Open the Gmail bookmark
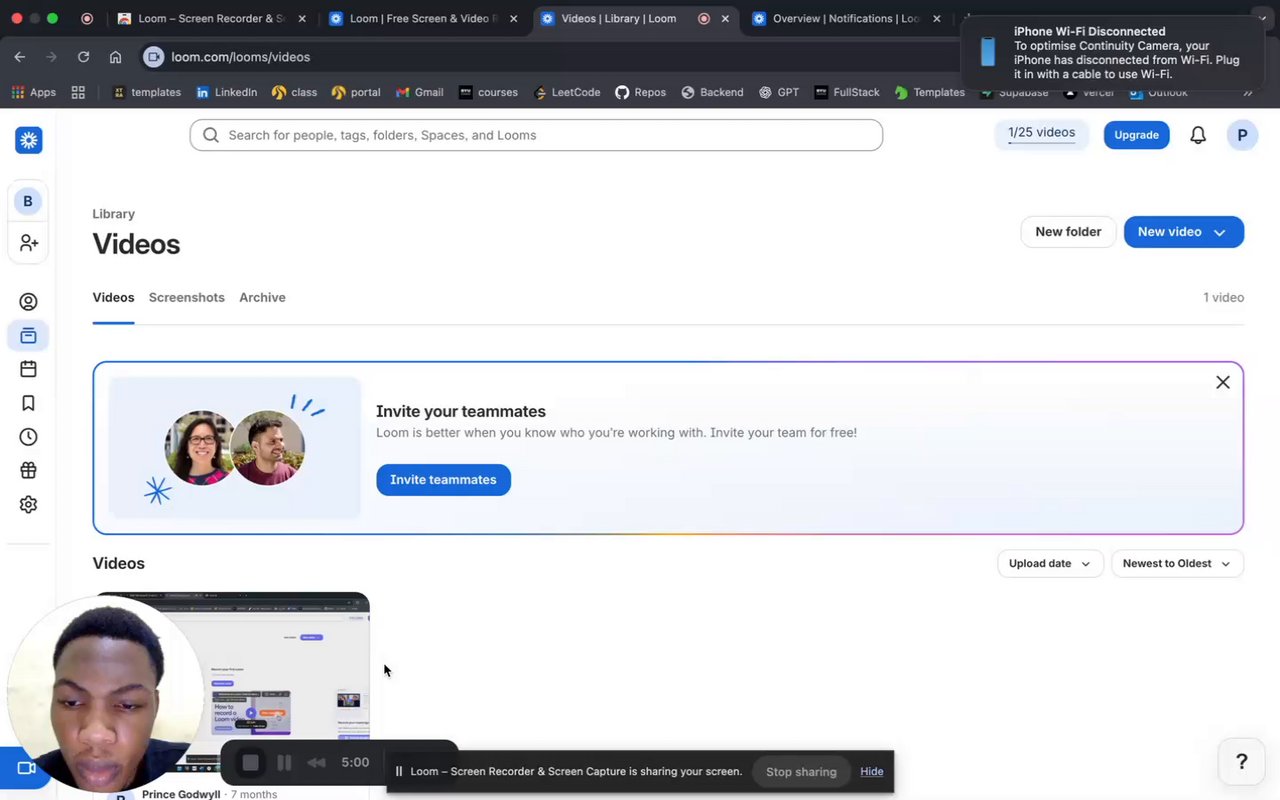This screenshot has width=1280, height=800. coord(420,92)
